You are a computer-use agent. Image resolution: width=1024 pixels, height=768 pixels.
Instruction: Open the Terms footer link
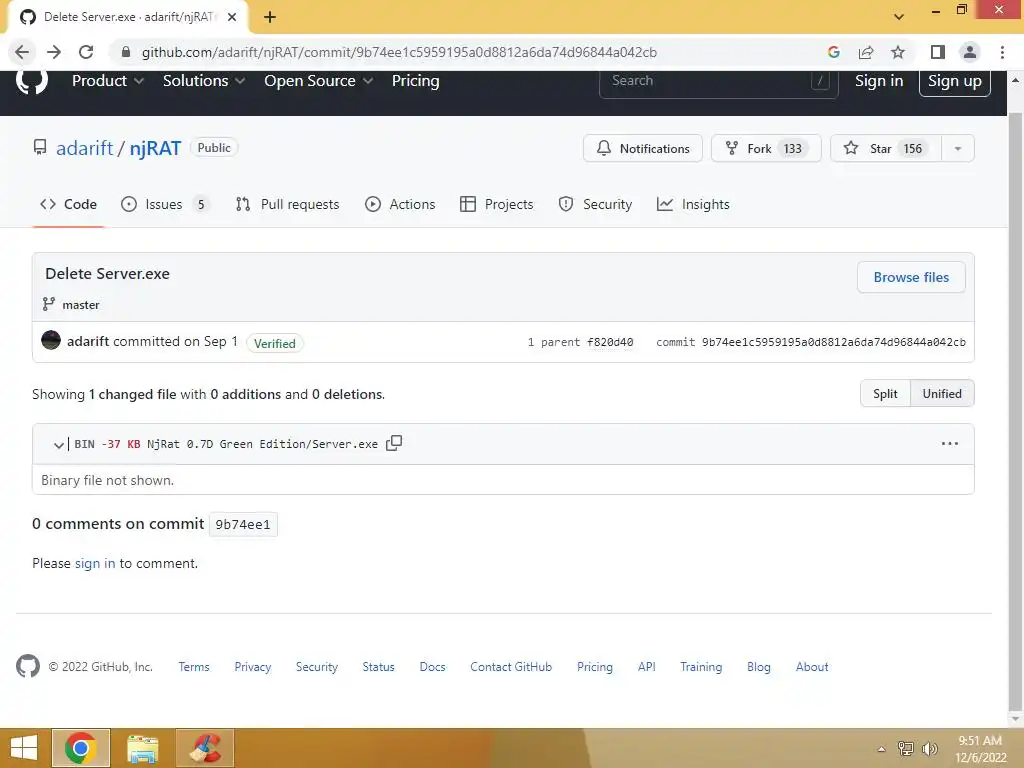coord(194,667)
